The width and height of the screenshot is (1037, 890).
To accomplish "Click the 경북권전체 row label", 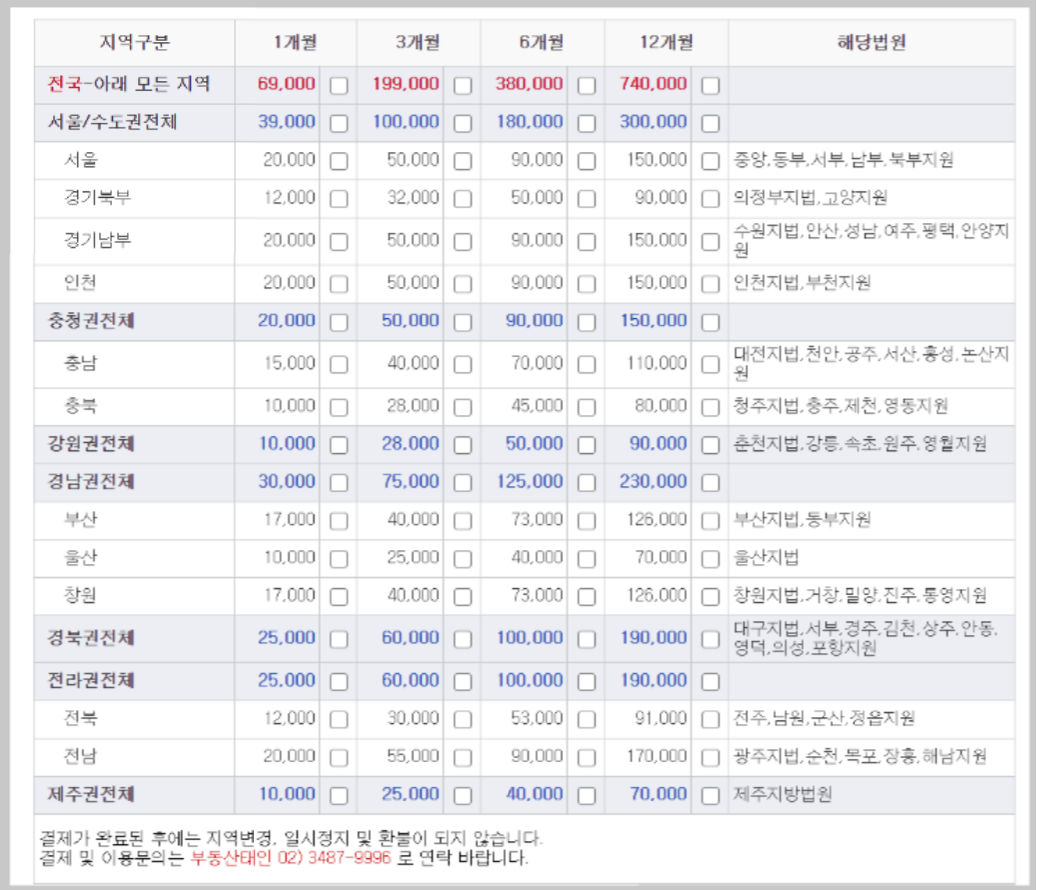I will pos(91,638).
